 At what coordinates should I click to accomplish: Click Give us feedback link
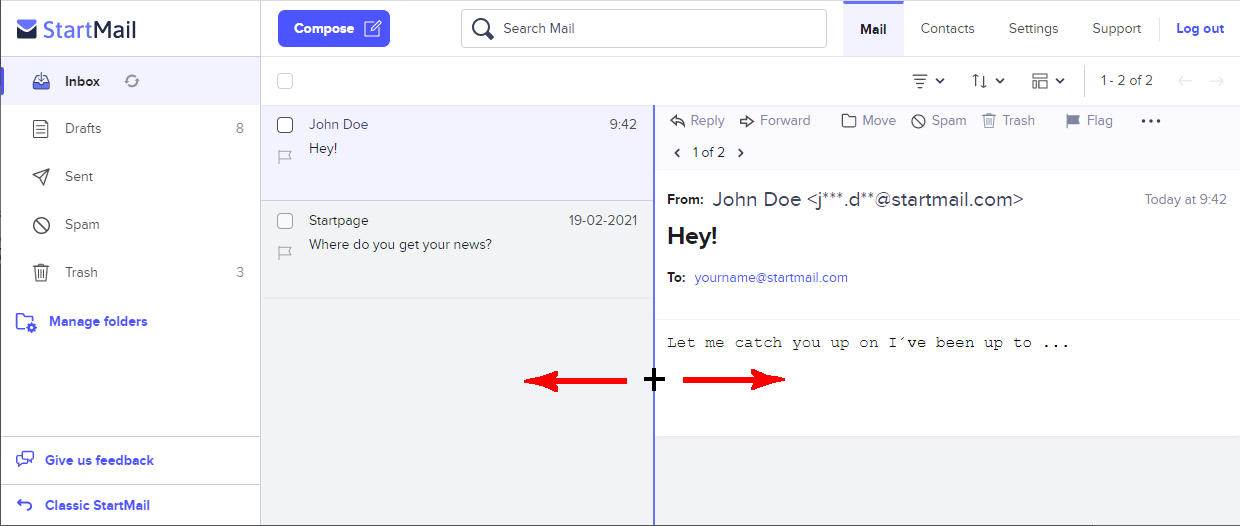click(x=99, y=460)
